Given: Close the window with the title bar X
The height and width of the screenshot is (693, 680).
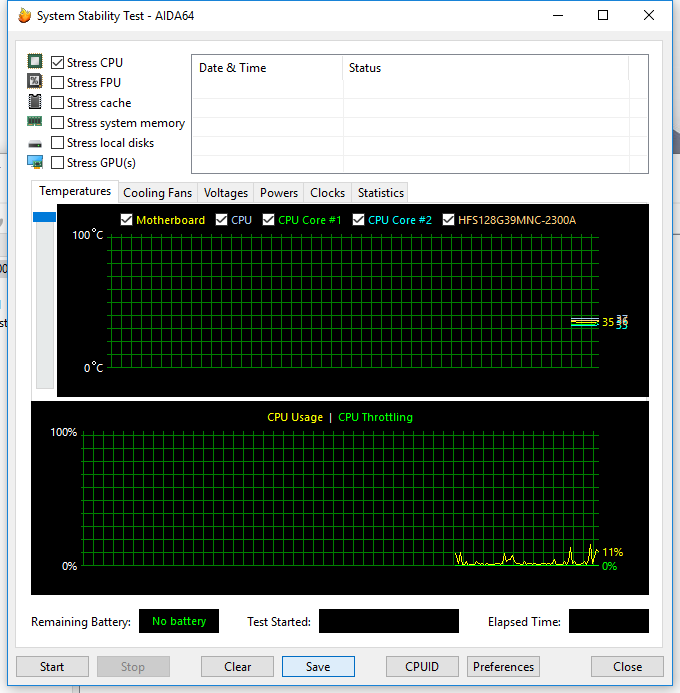Looking at the screenshot, I should pos(649,15).
